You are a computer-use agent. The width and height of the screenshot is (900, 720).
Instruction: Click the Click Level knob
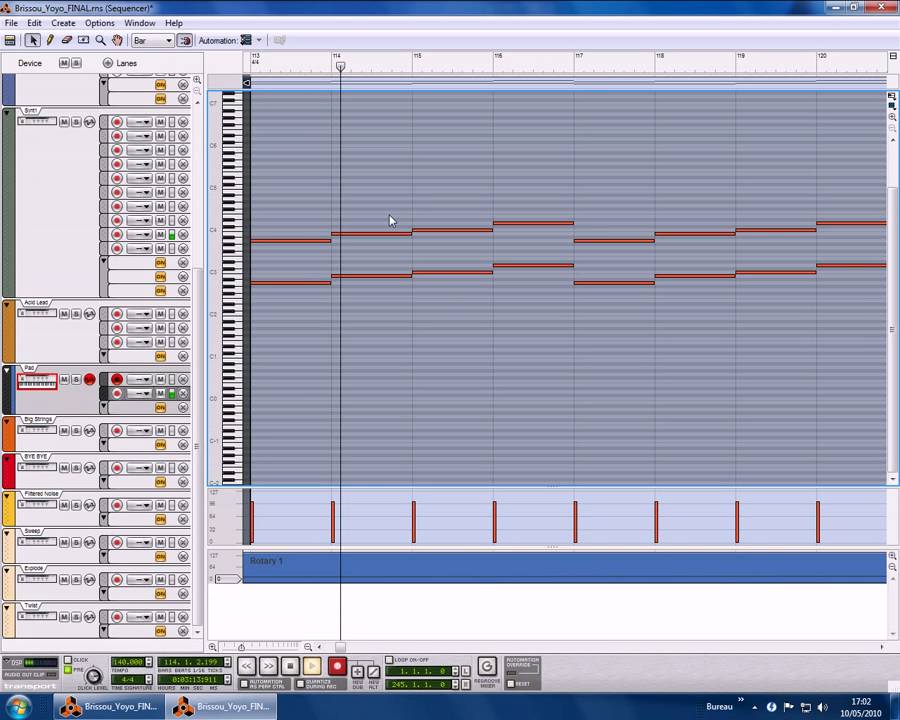(x=93, y=676)
